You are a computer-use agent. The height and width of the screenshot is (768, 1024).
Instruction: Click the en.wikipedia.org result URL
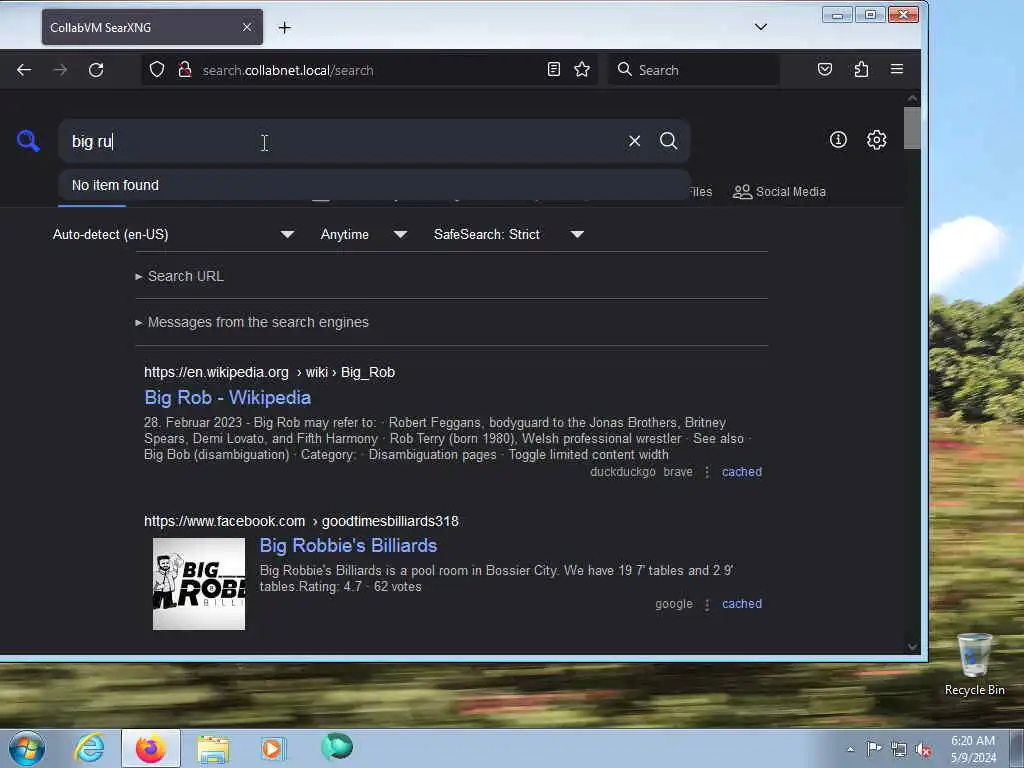pyautogui.click(x=269, y=372)
